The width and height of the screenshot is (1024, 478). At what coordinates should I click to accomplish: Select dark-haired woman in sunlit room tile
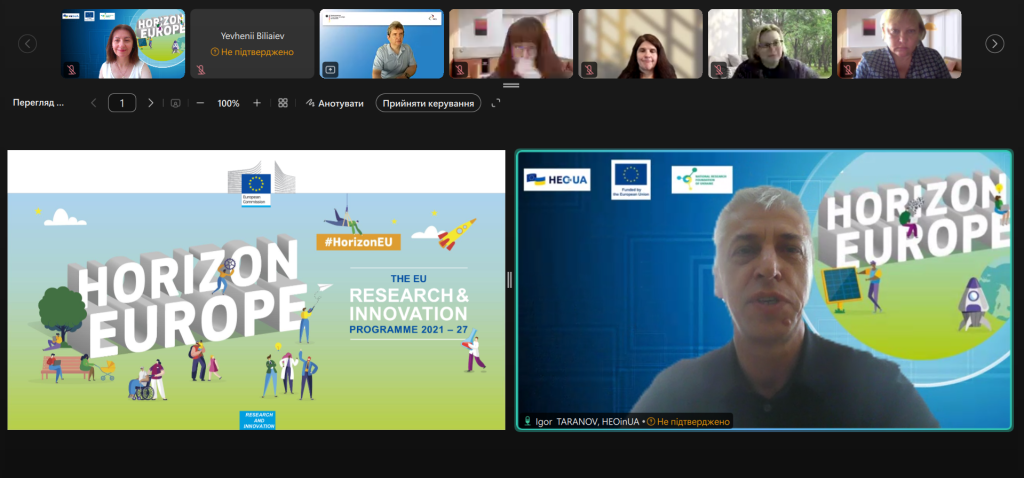640,44
